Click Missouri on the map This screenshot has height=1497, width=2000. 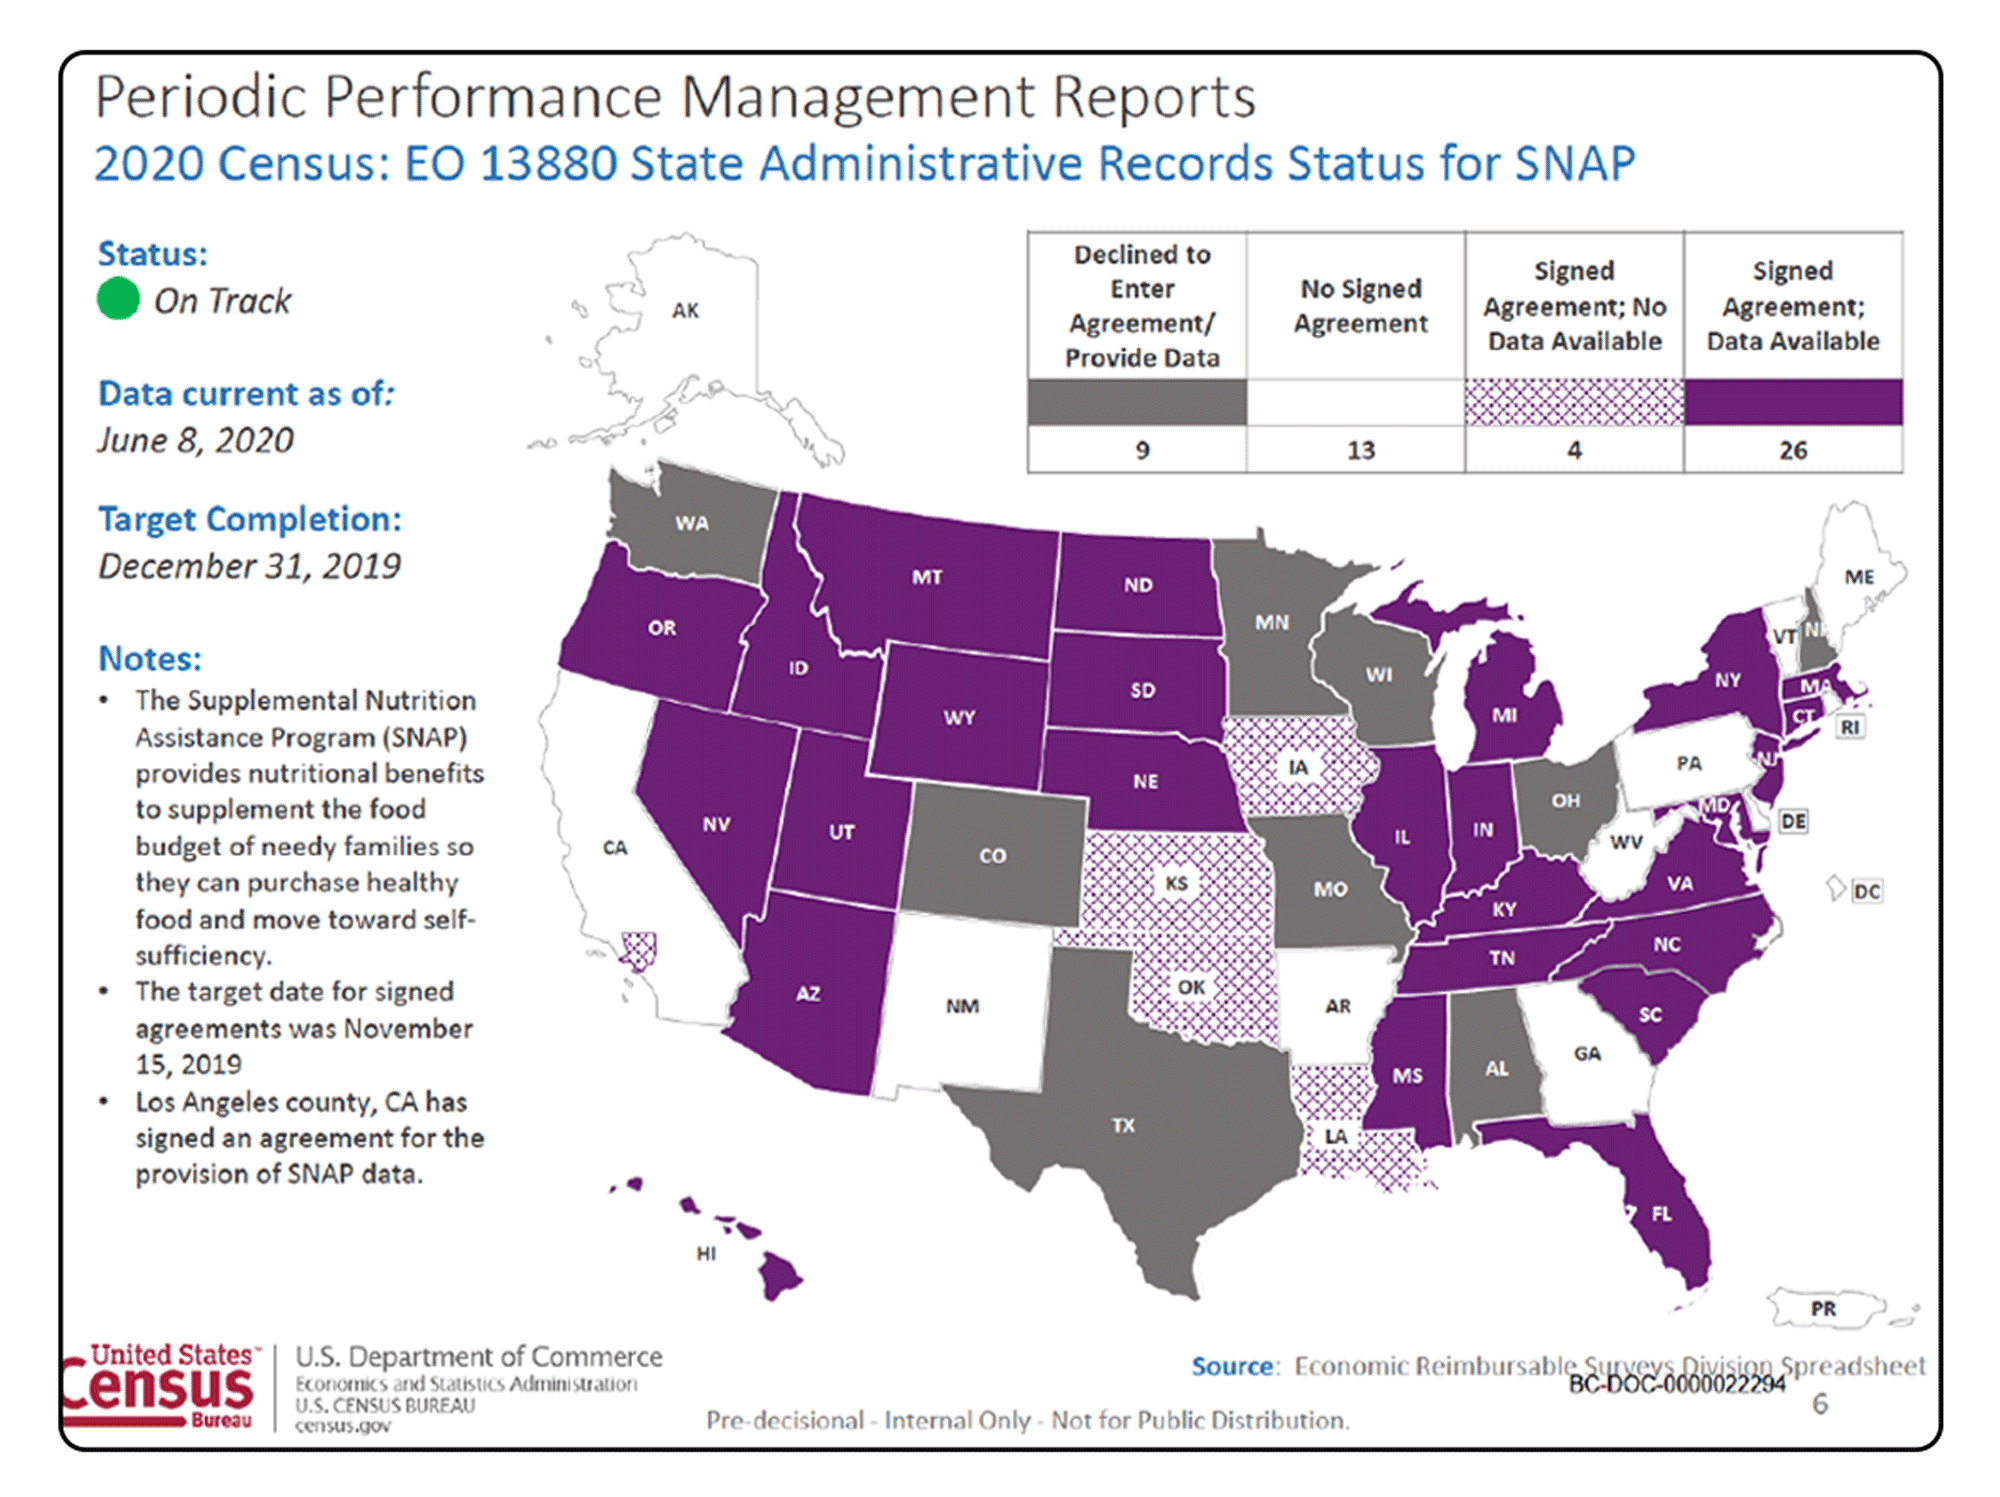point(1330,887)
